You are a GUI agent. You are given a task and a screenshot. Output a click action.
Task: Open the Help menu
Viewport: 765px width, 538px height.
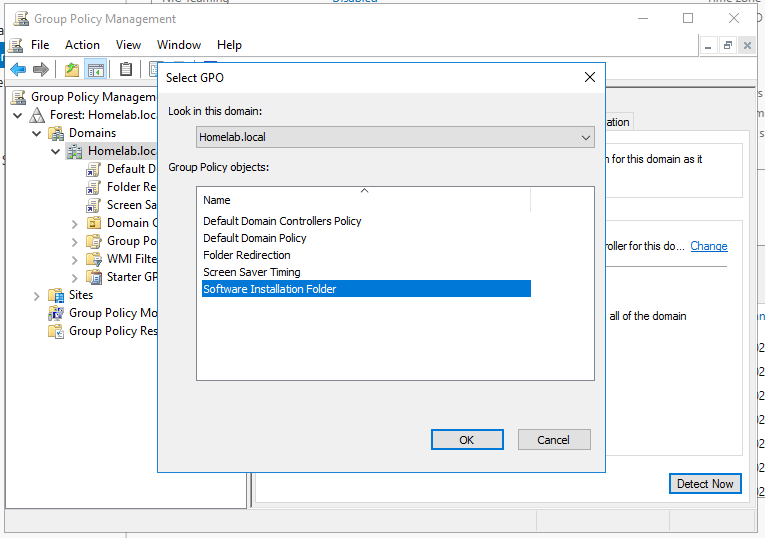pos(229,45)
